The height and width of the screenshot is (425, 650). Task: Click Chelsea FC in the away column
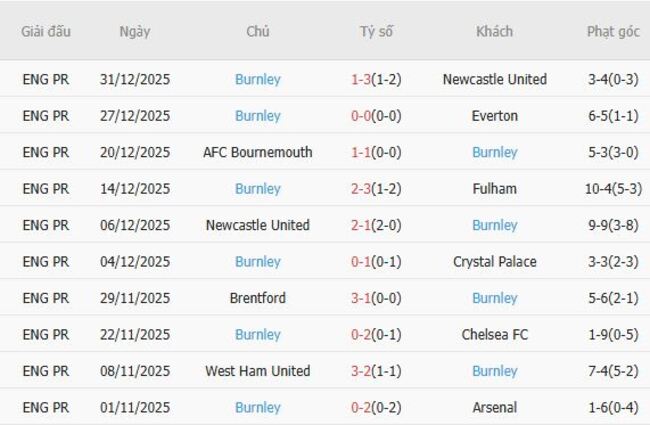(494, 335)
